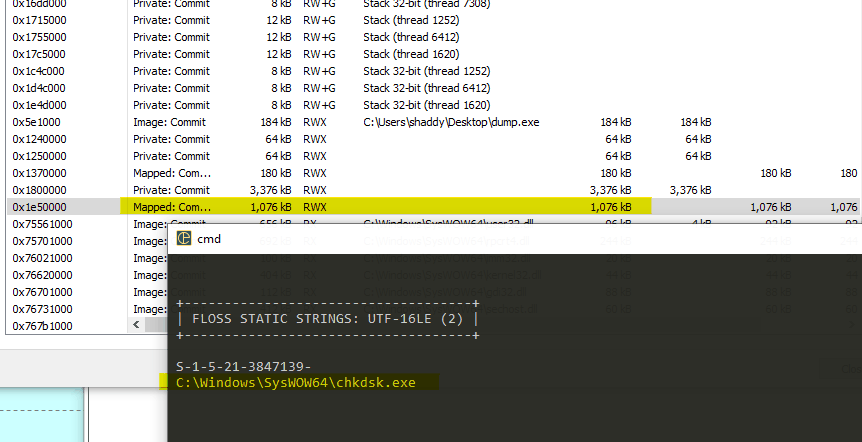Click "Mapped: Com…" in the 0x1e50000 row
The image size is (862, 442).
click(x=172, y=207)
